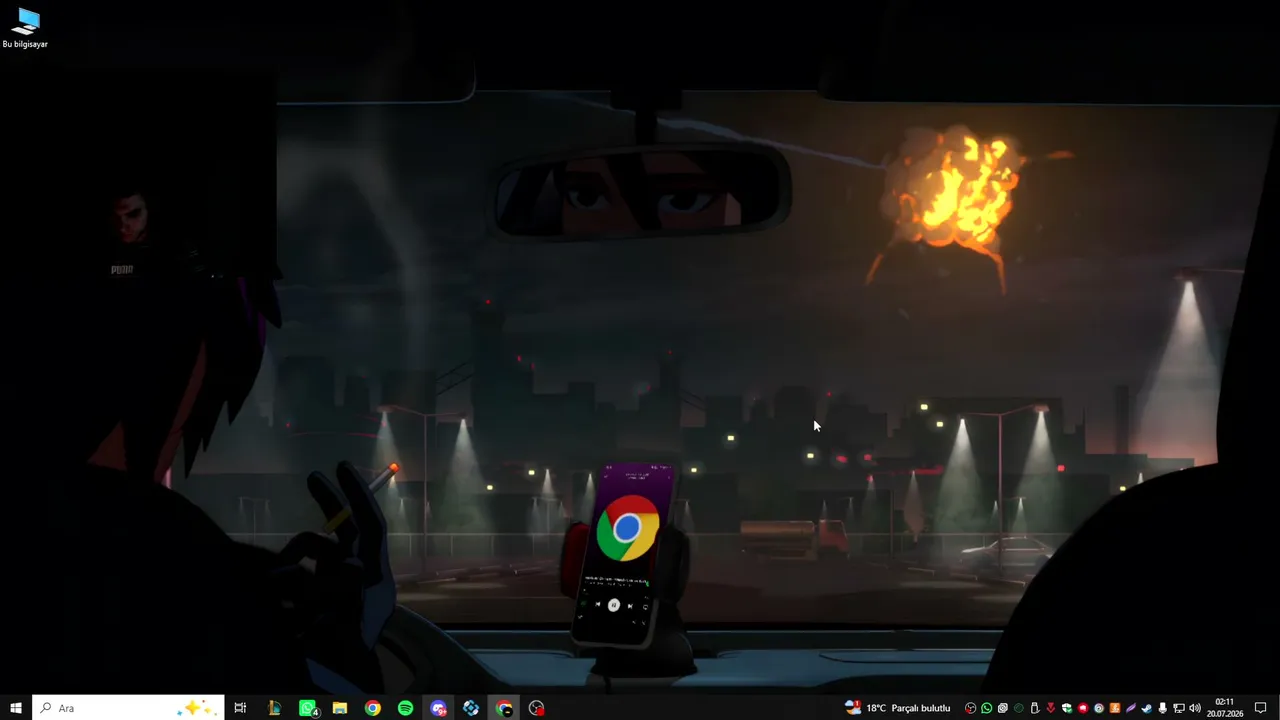Screen dimensions: 1280x720
Task: Open the OBS Studio taskbar icon
Action: [537, 708]
